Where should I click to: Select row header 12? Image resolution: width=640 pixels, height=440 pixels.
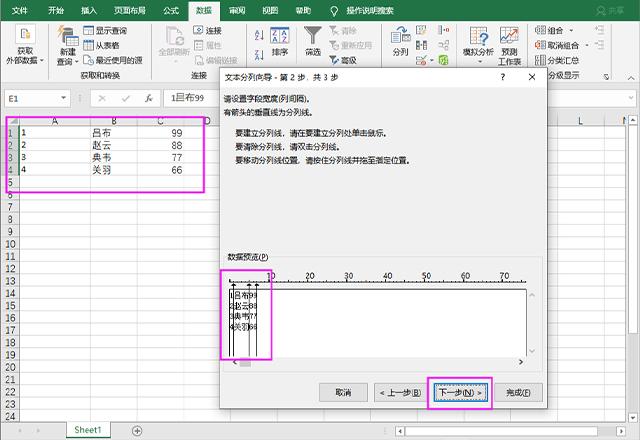[10, 269]
